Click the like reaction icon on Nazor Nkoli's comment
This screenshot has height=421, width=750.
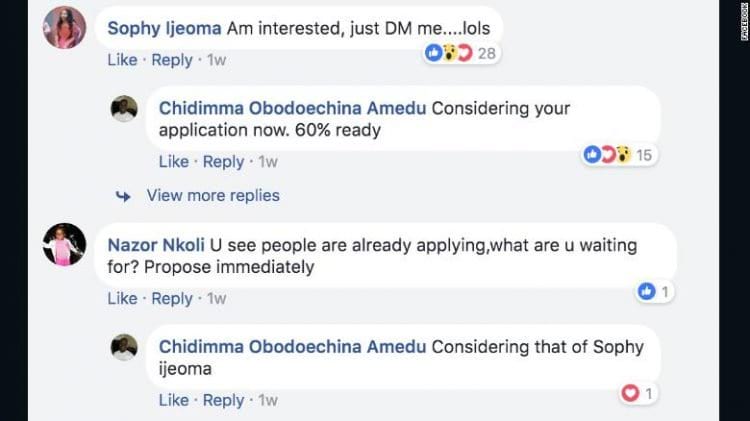pos(646,291)
